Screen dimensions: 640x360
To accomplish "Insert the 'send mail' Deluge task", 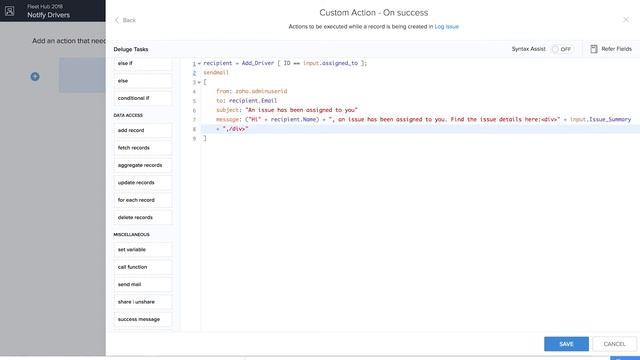I will (x=142, y=284).
